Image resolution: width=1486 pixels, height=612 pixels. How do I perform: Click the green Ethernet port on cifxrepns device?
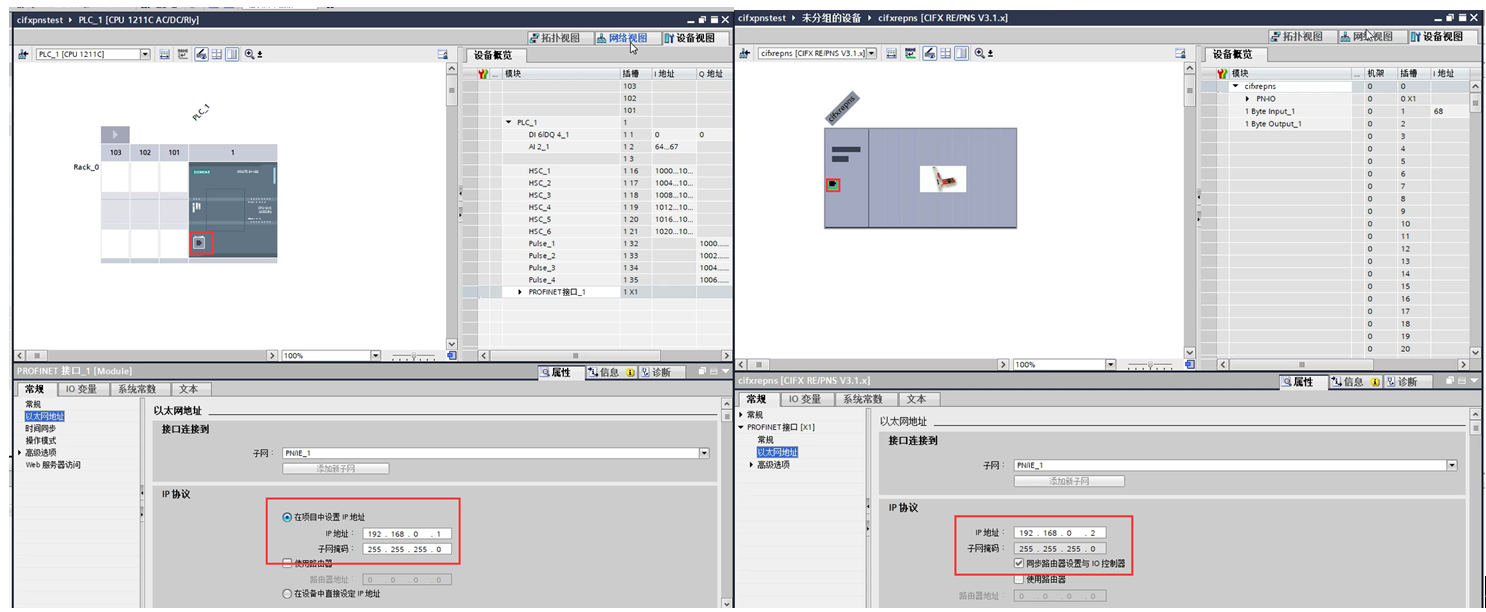(x=832, y=185)
